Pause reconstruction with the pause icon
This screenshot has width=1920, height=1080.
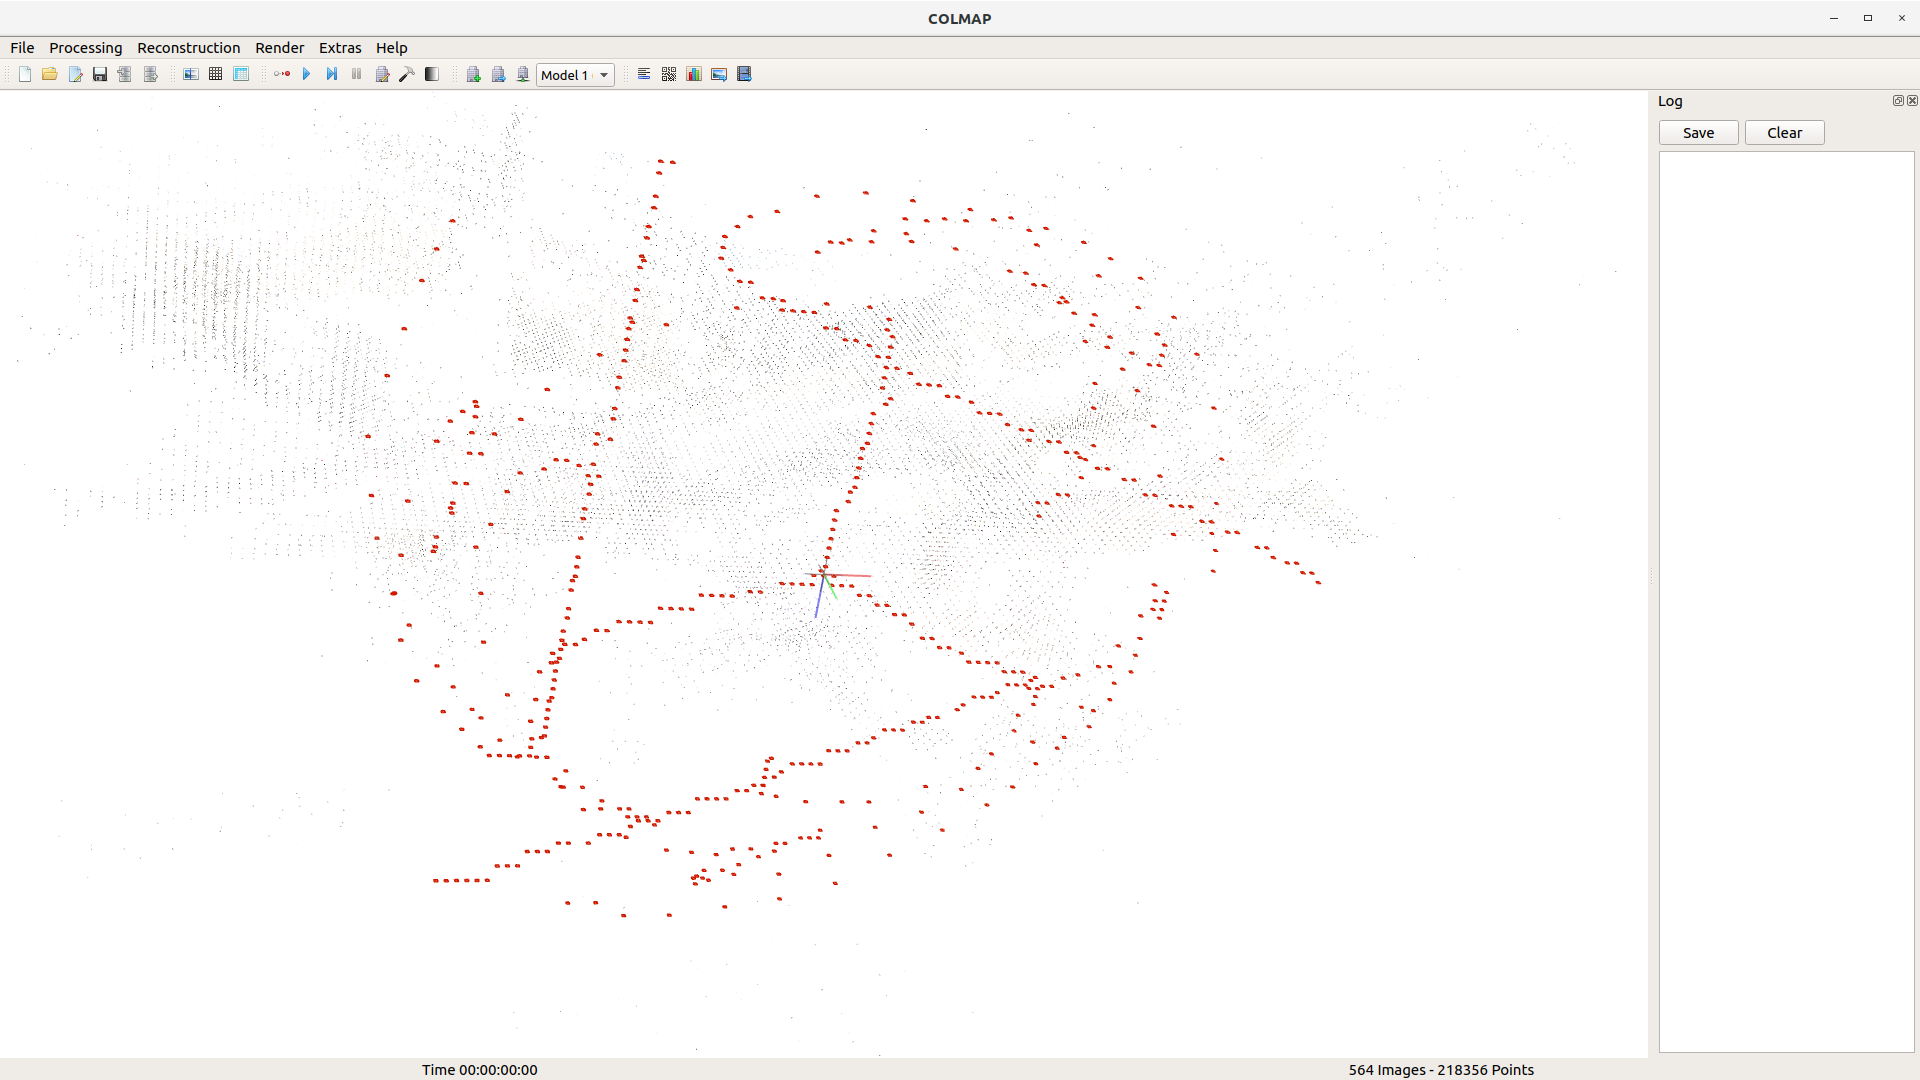pyautogui.click(x=356, y=74)
